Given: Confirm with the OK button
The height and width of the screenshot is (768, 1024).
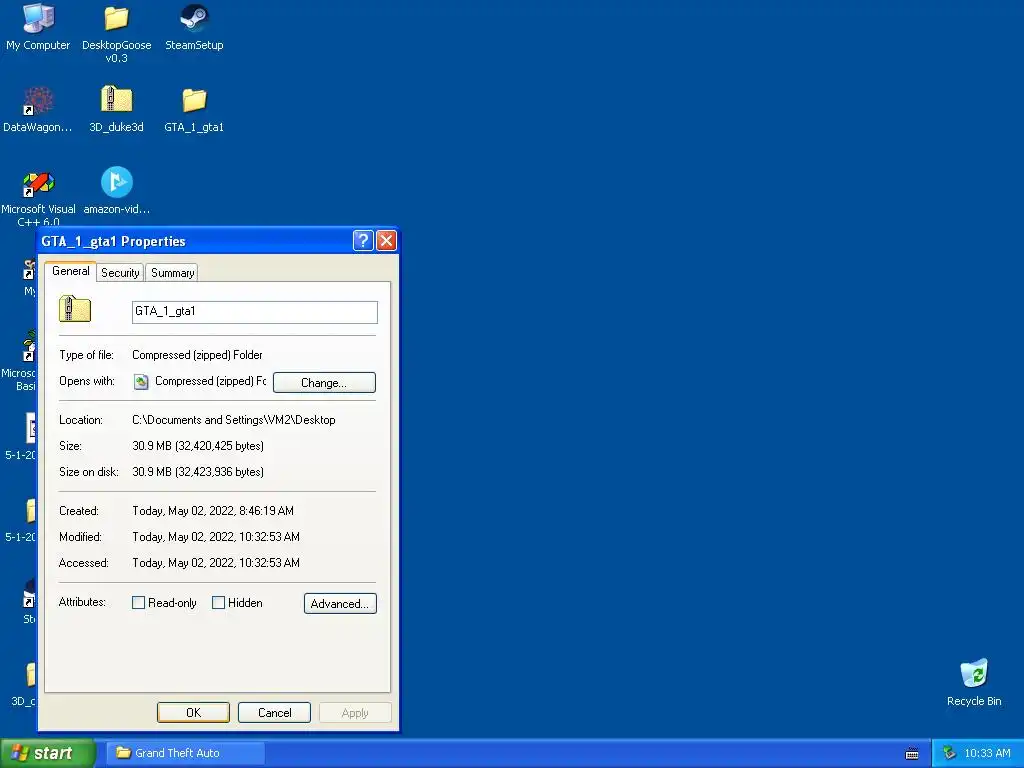Looking at the screenshot, I should [193, 712].
